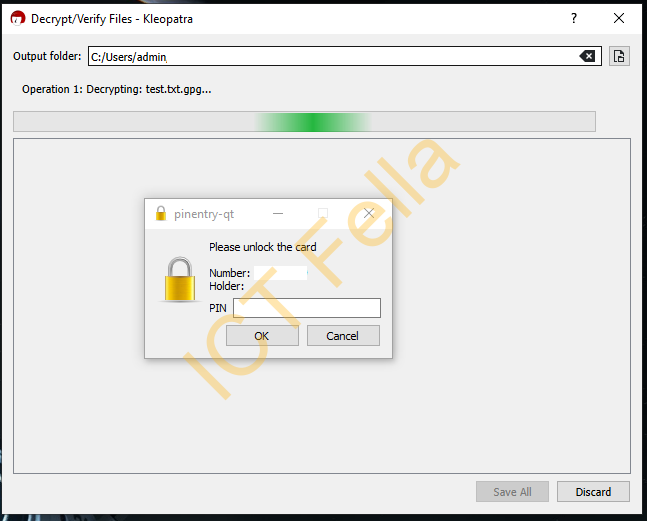This screenshot has height=521, width=647.
Task: Minimize the pinentry-qt dialog
Action: click(x=278, y=214)
